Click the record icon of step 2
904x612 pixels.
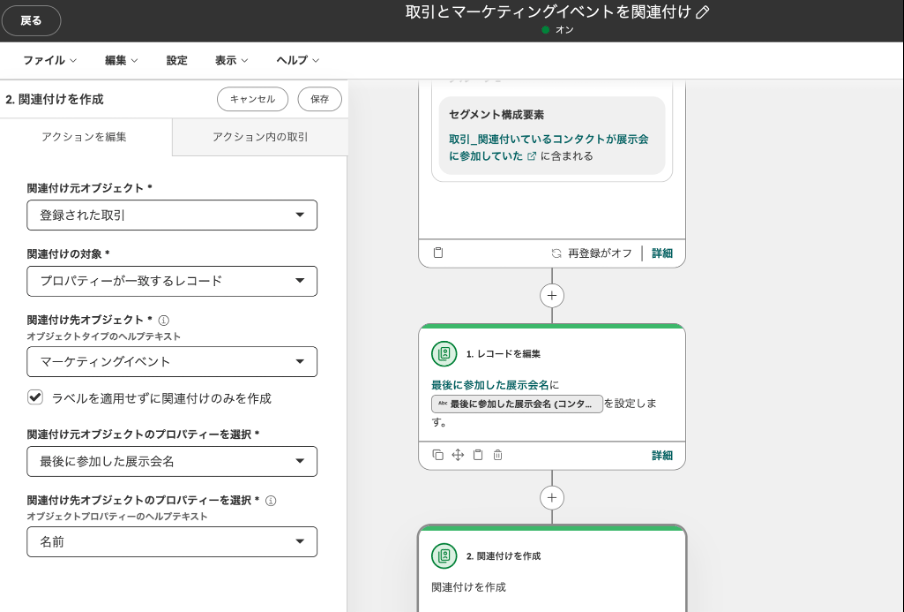point(444,556)
